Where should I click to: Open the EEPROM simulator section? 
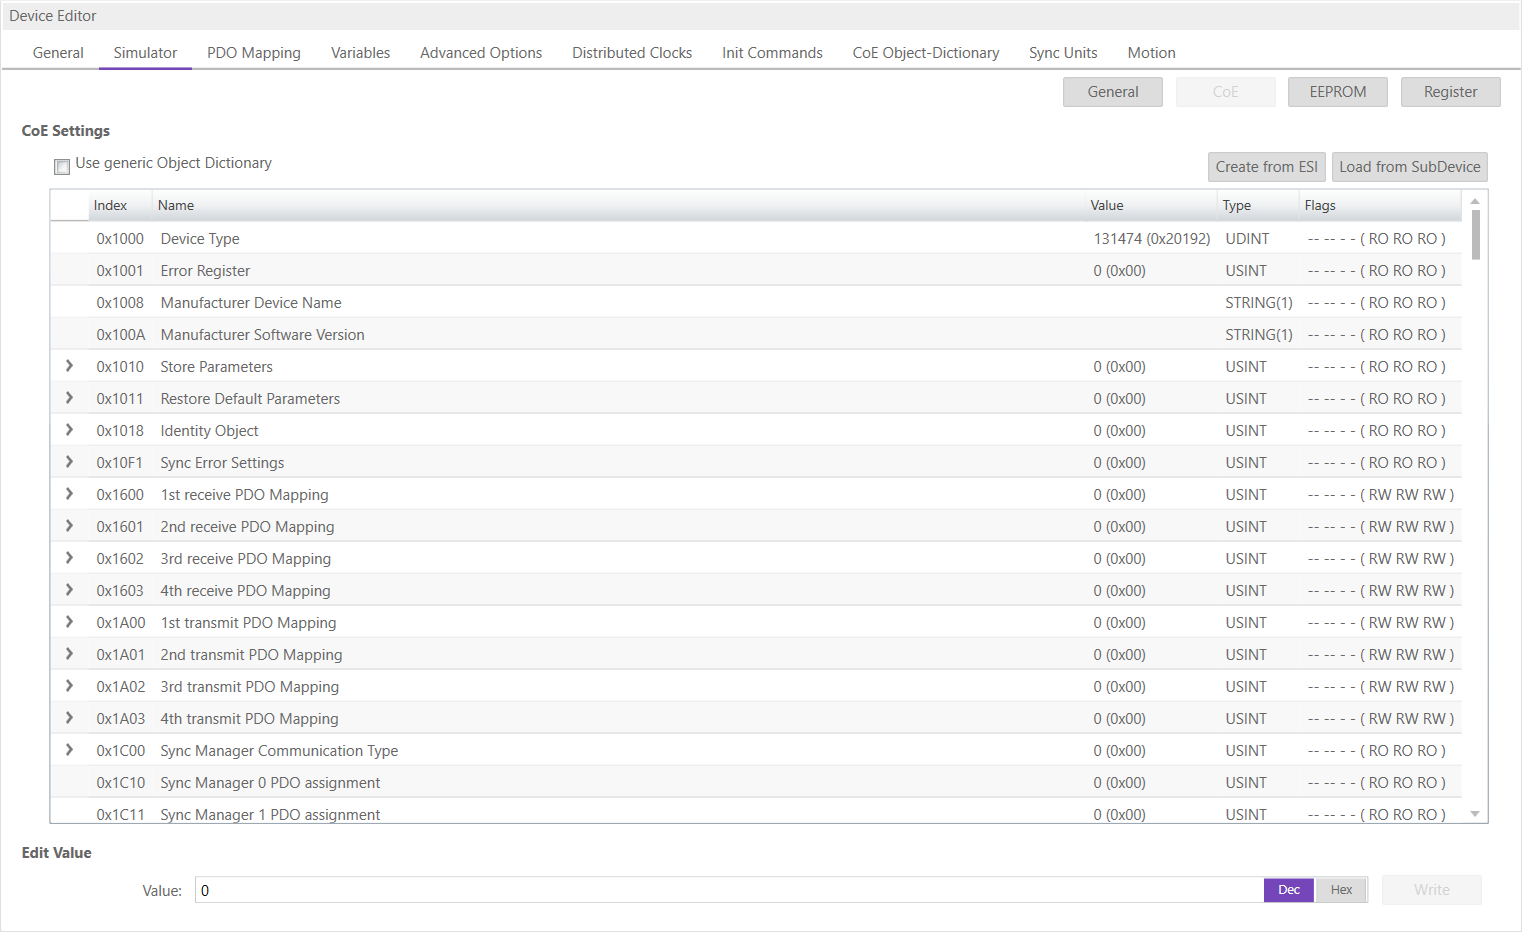[1337, 92]
